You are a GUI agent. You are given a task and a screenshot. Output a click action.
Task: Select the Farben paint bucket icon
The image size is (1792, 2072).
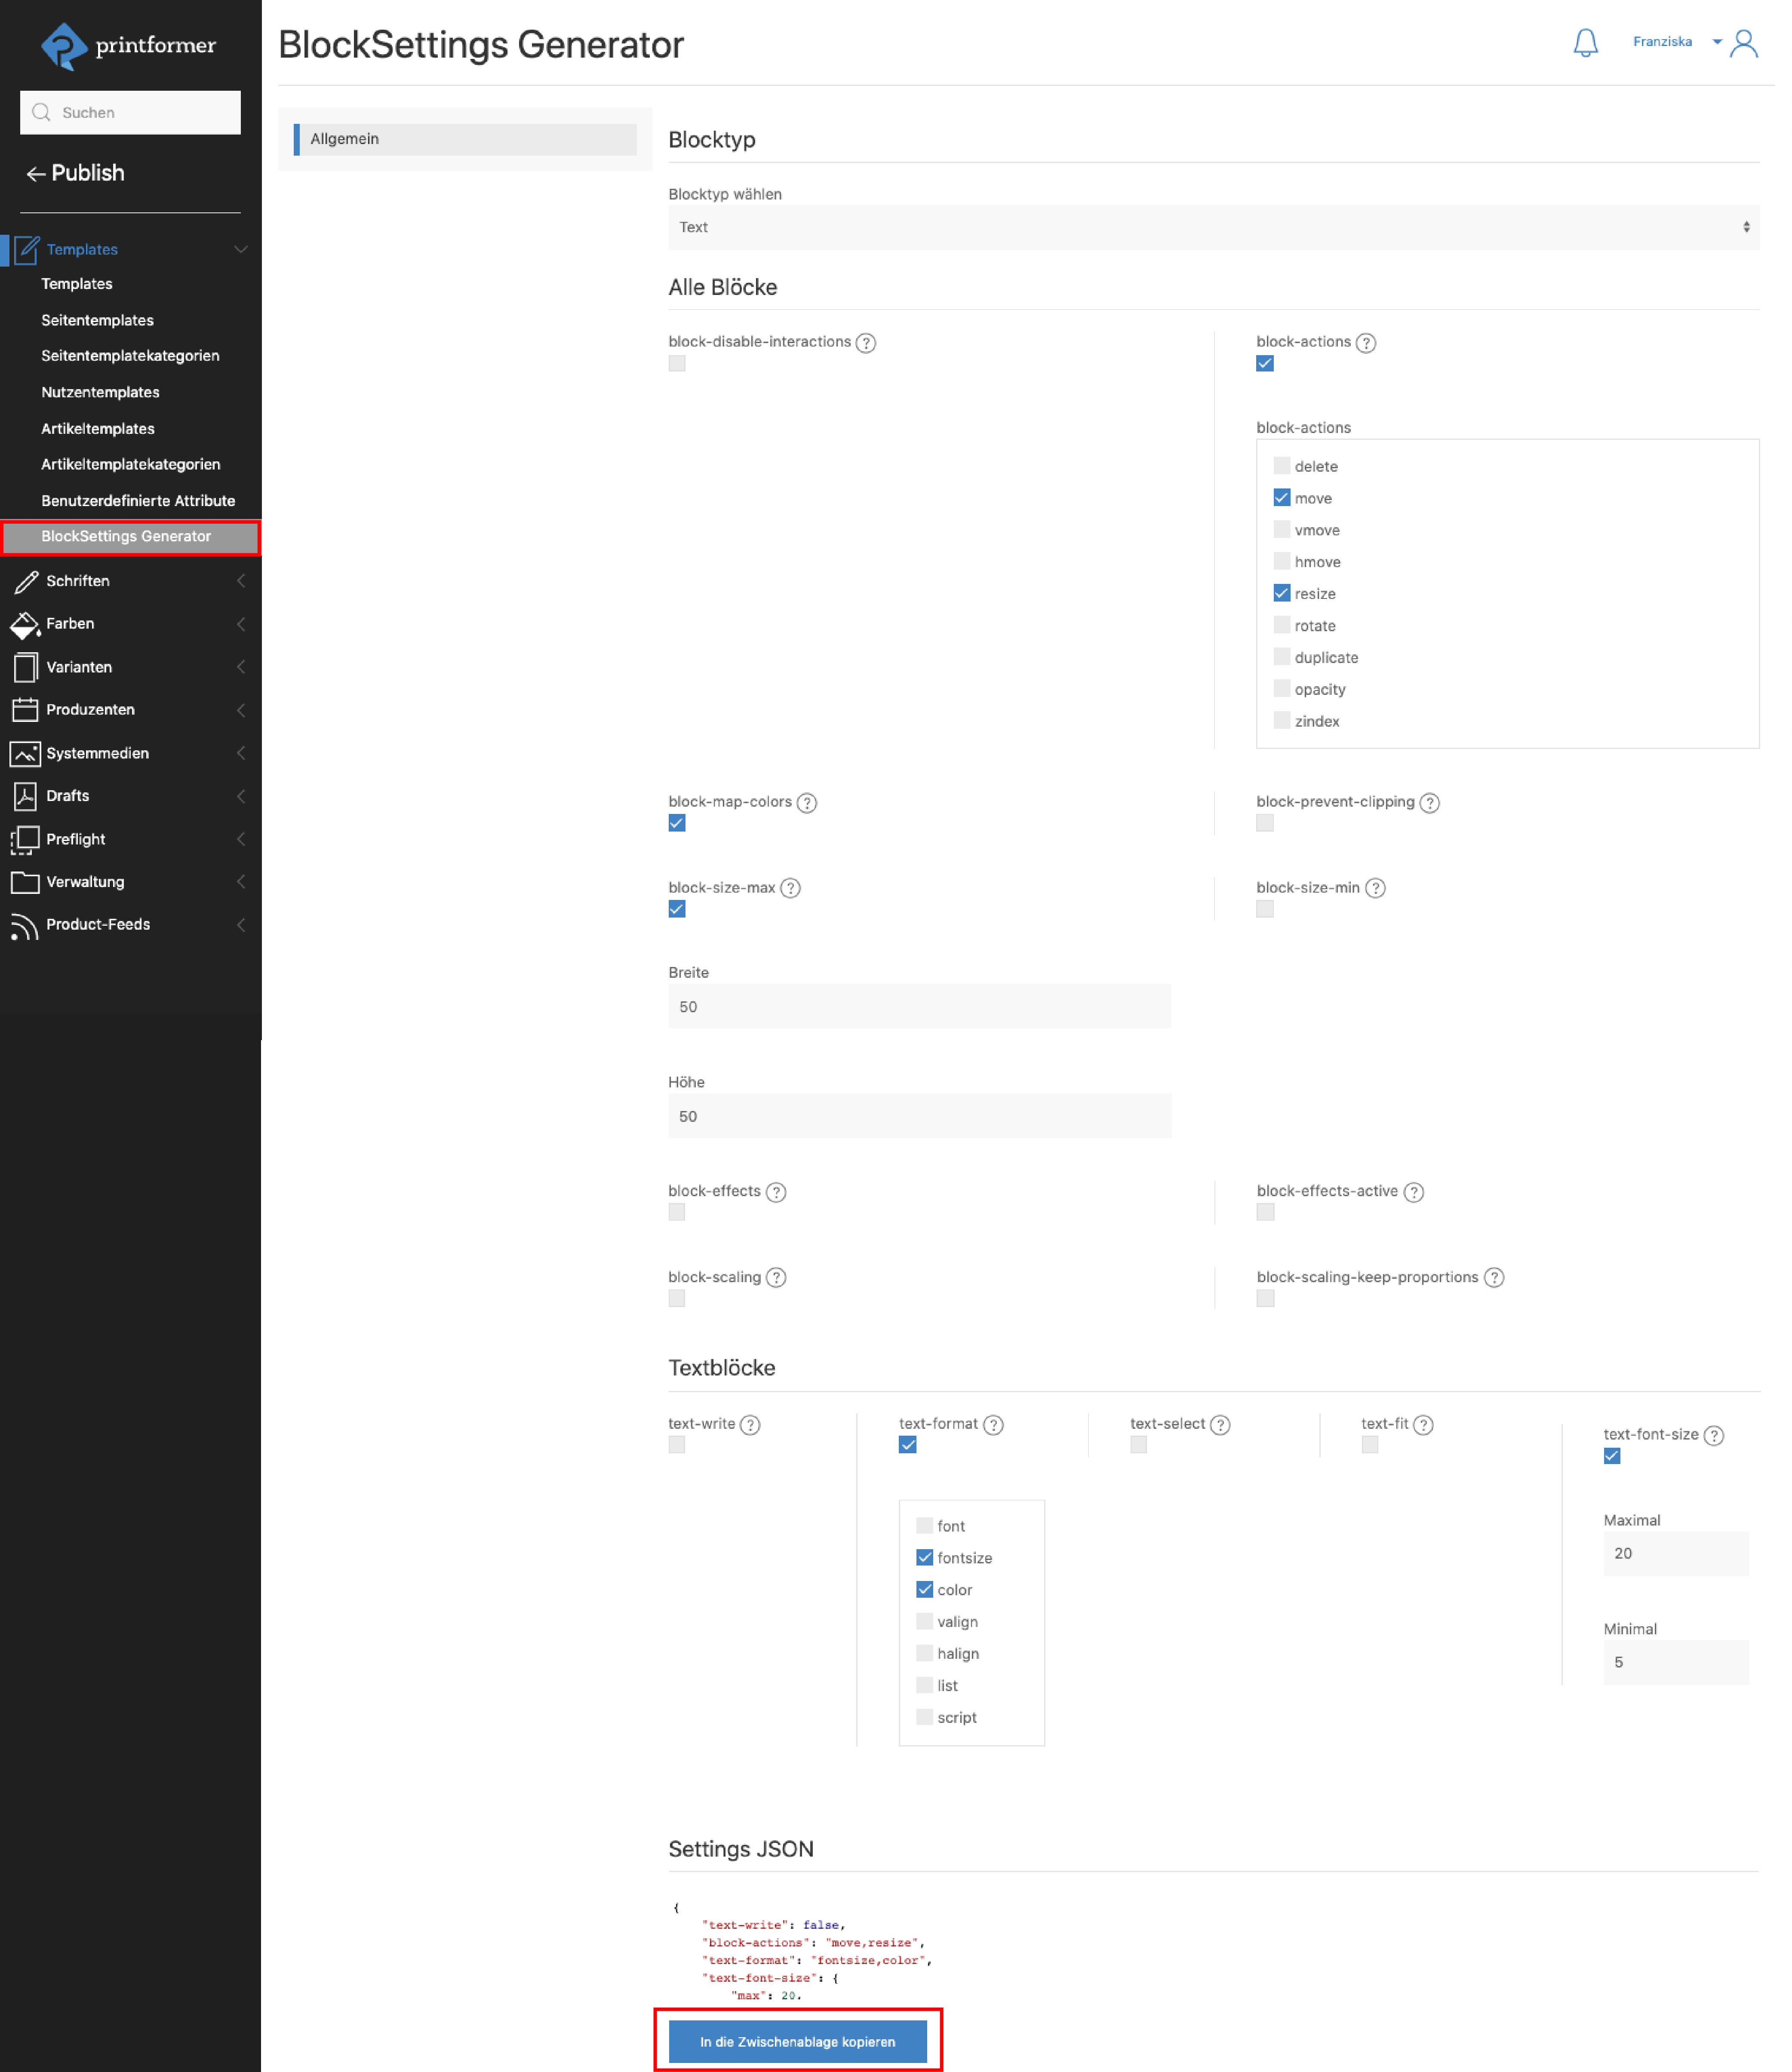pos(26,624)
